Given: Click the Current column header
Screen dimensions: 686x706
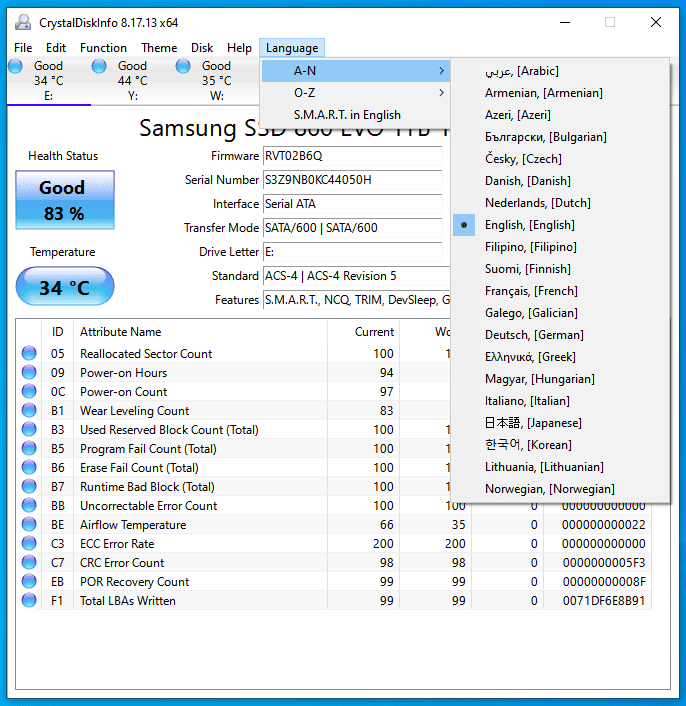Looking at the screenshot, I should 364,332.
